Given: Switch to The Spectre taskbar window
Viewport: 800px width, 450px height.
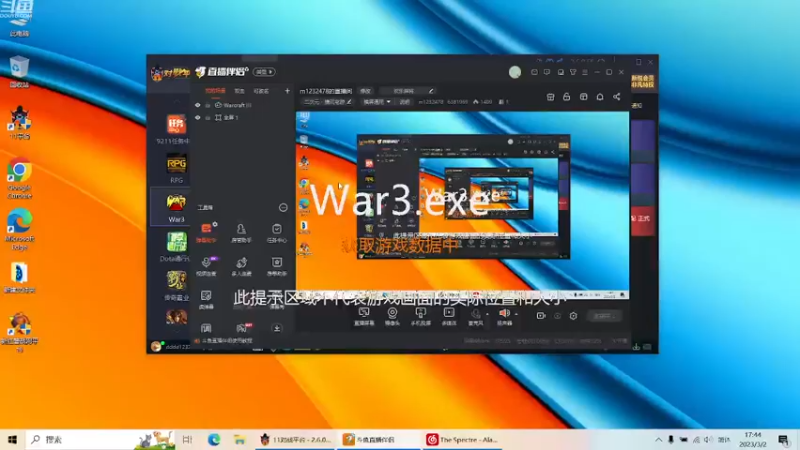Looking at the screenshot, I should click(x=464, y=439).
